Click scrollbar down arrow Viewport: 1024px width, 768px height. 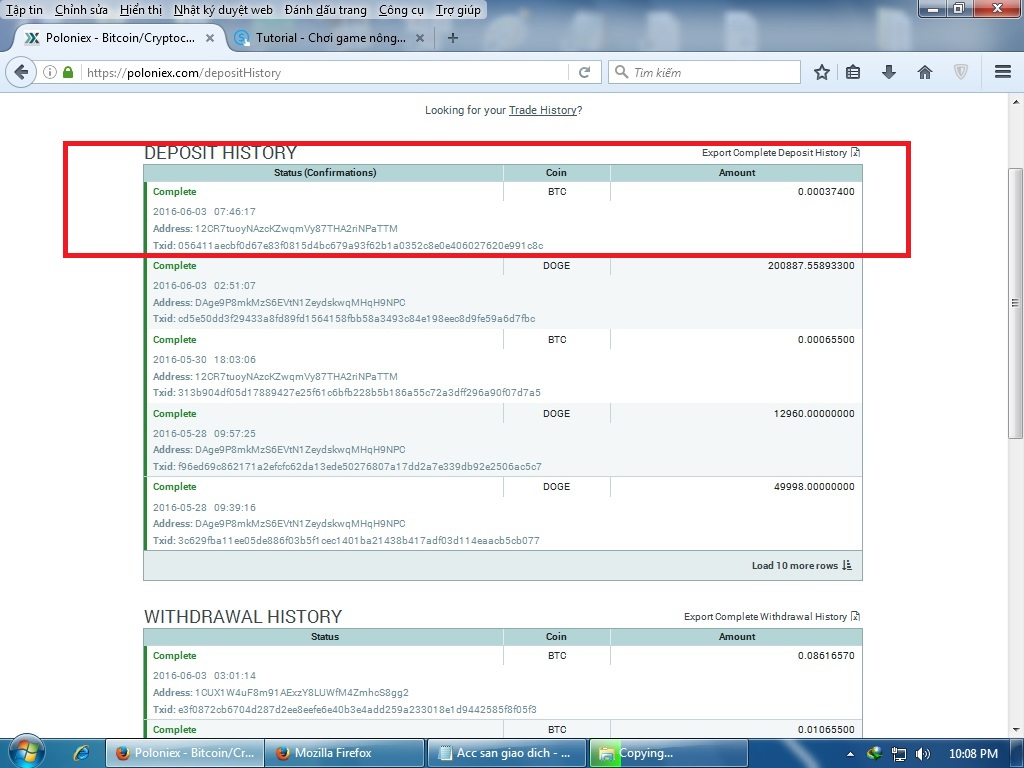(1016, 729)
